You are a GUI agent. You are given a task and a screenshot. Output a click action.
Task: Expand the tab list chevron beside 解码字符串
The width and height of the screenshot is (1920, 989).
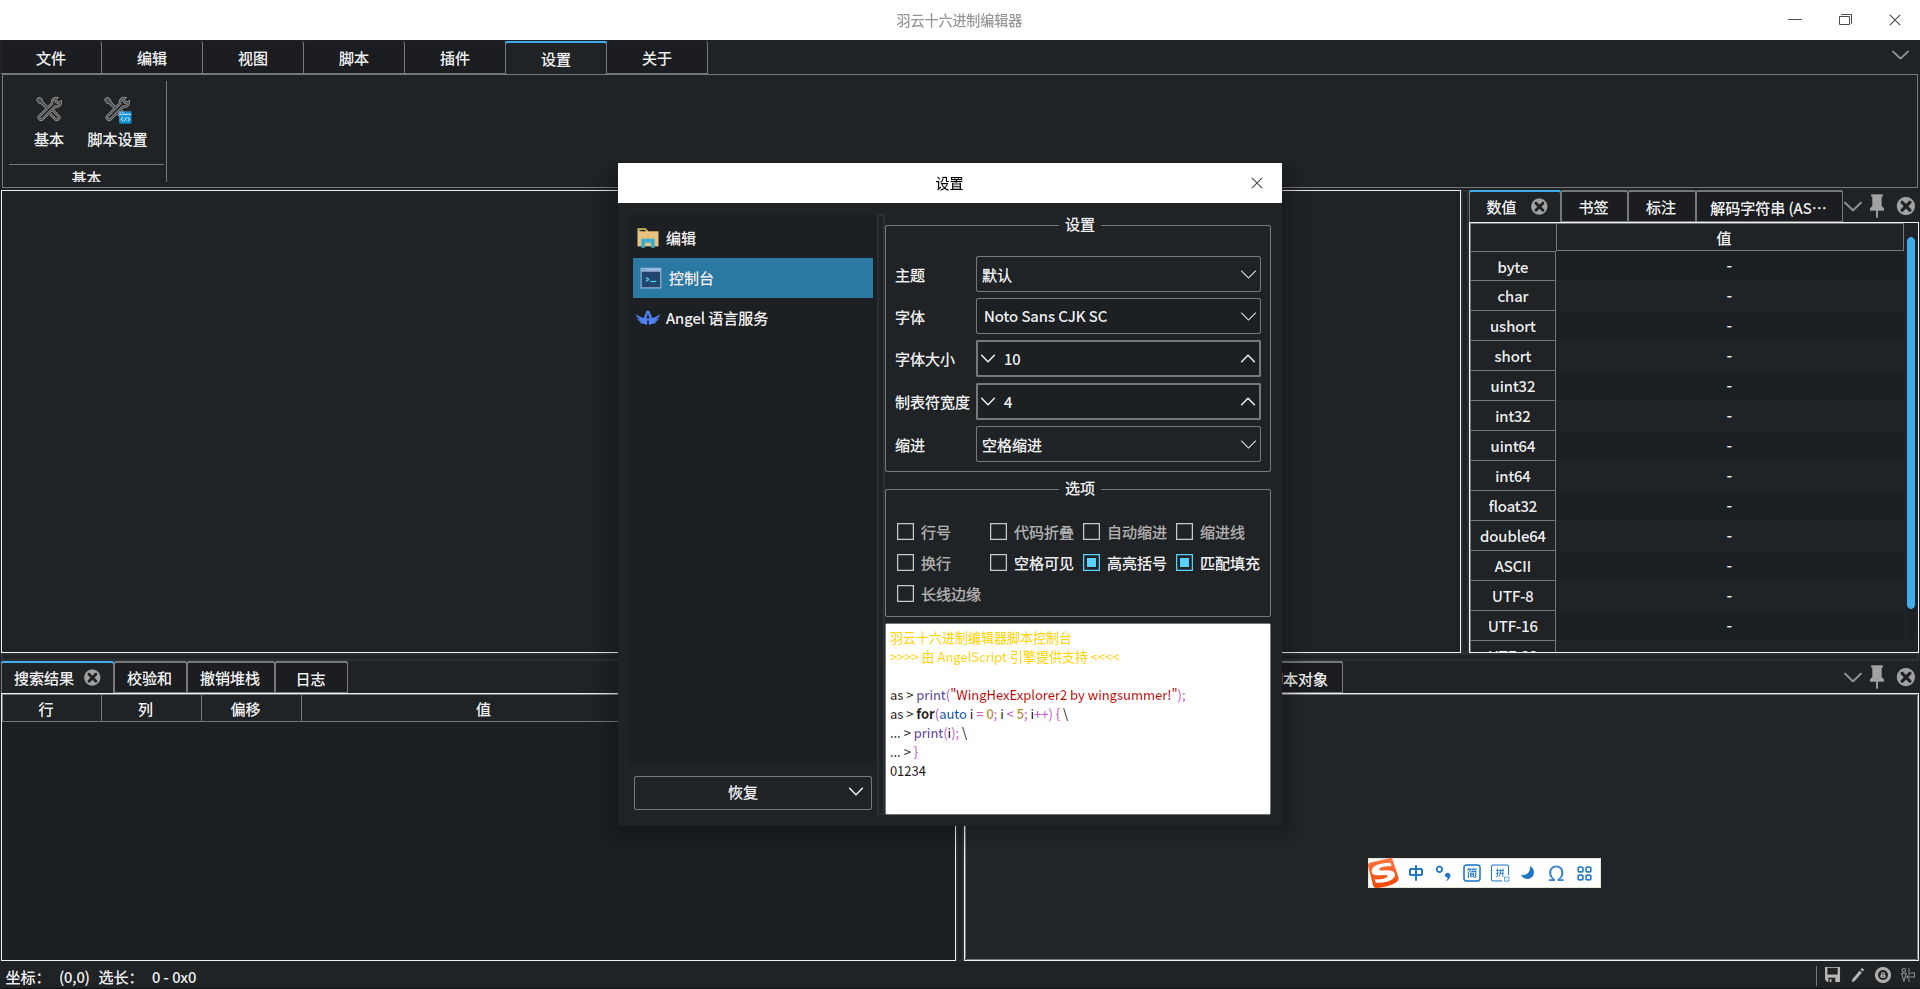(x=1853, y=206)
